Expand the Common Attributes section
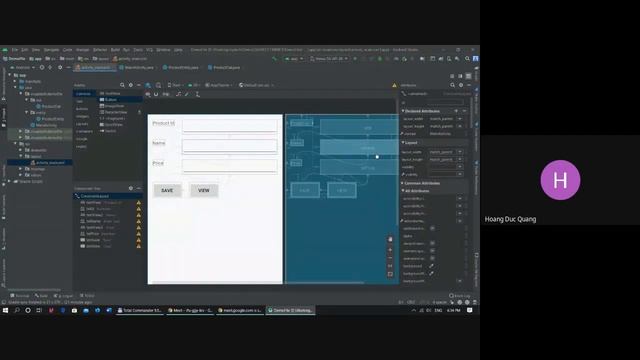Screen dimensions: 640x360 point(402,183)
